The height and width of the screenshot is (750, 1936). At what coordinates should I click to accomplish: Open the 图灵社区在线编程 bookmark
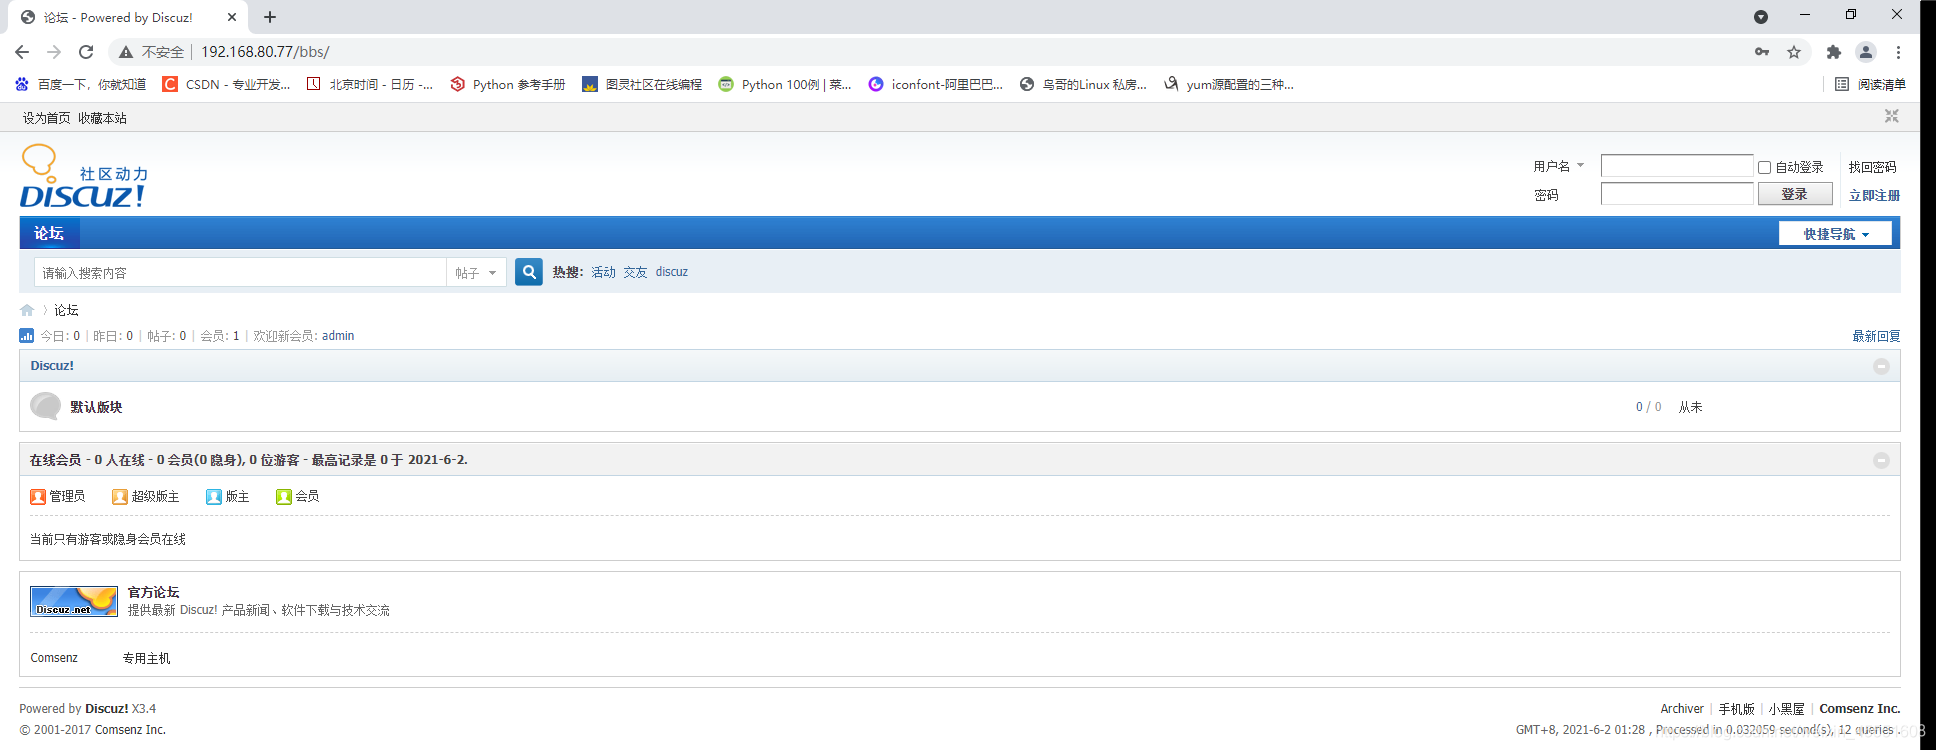coord(642,85)
